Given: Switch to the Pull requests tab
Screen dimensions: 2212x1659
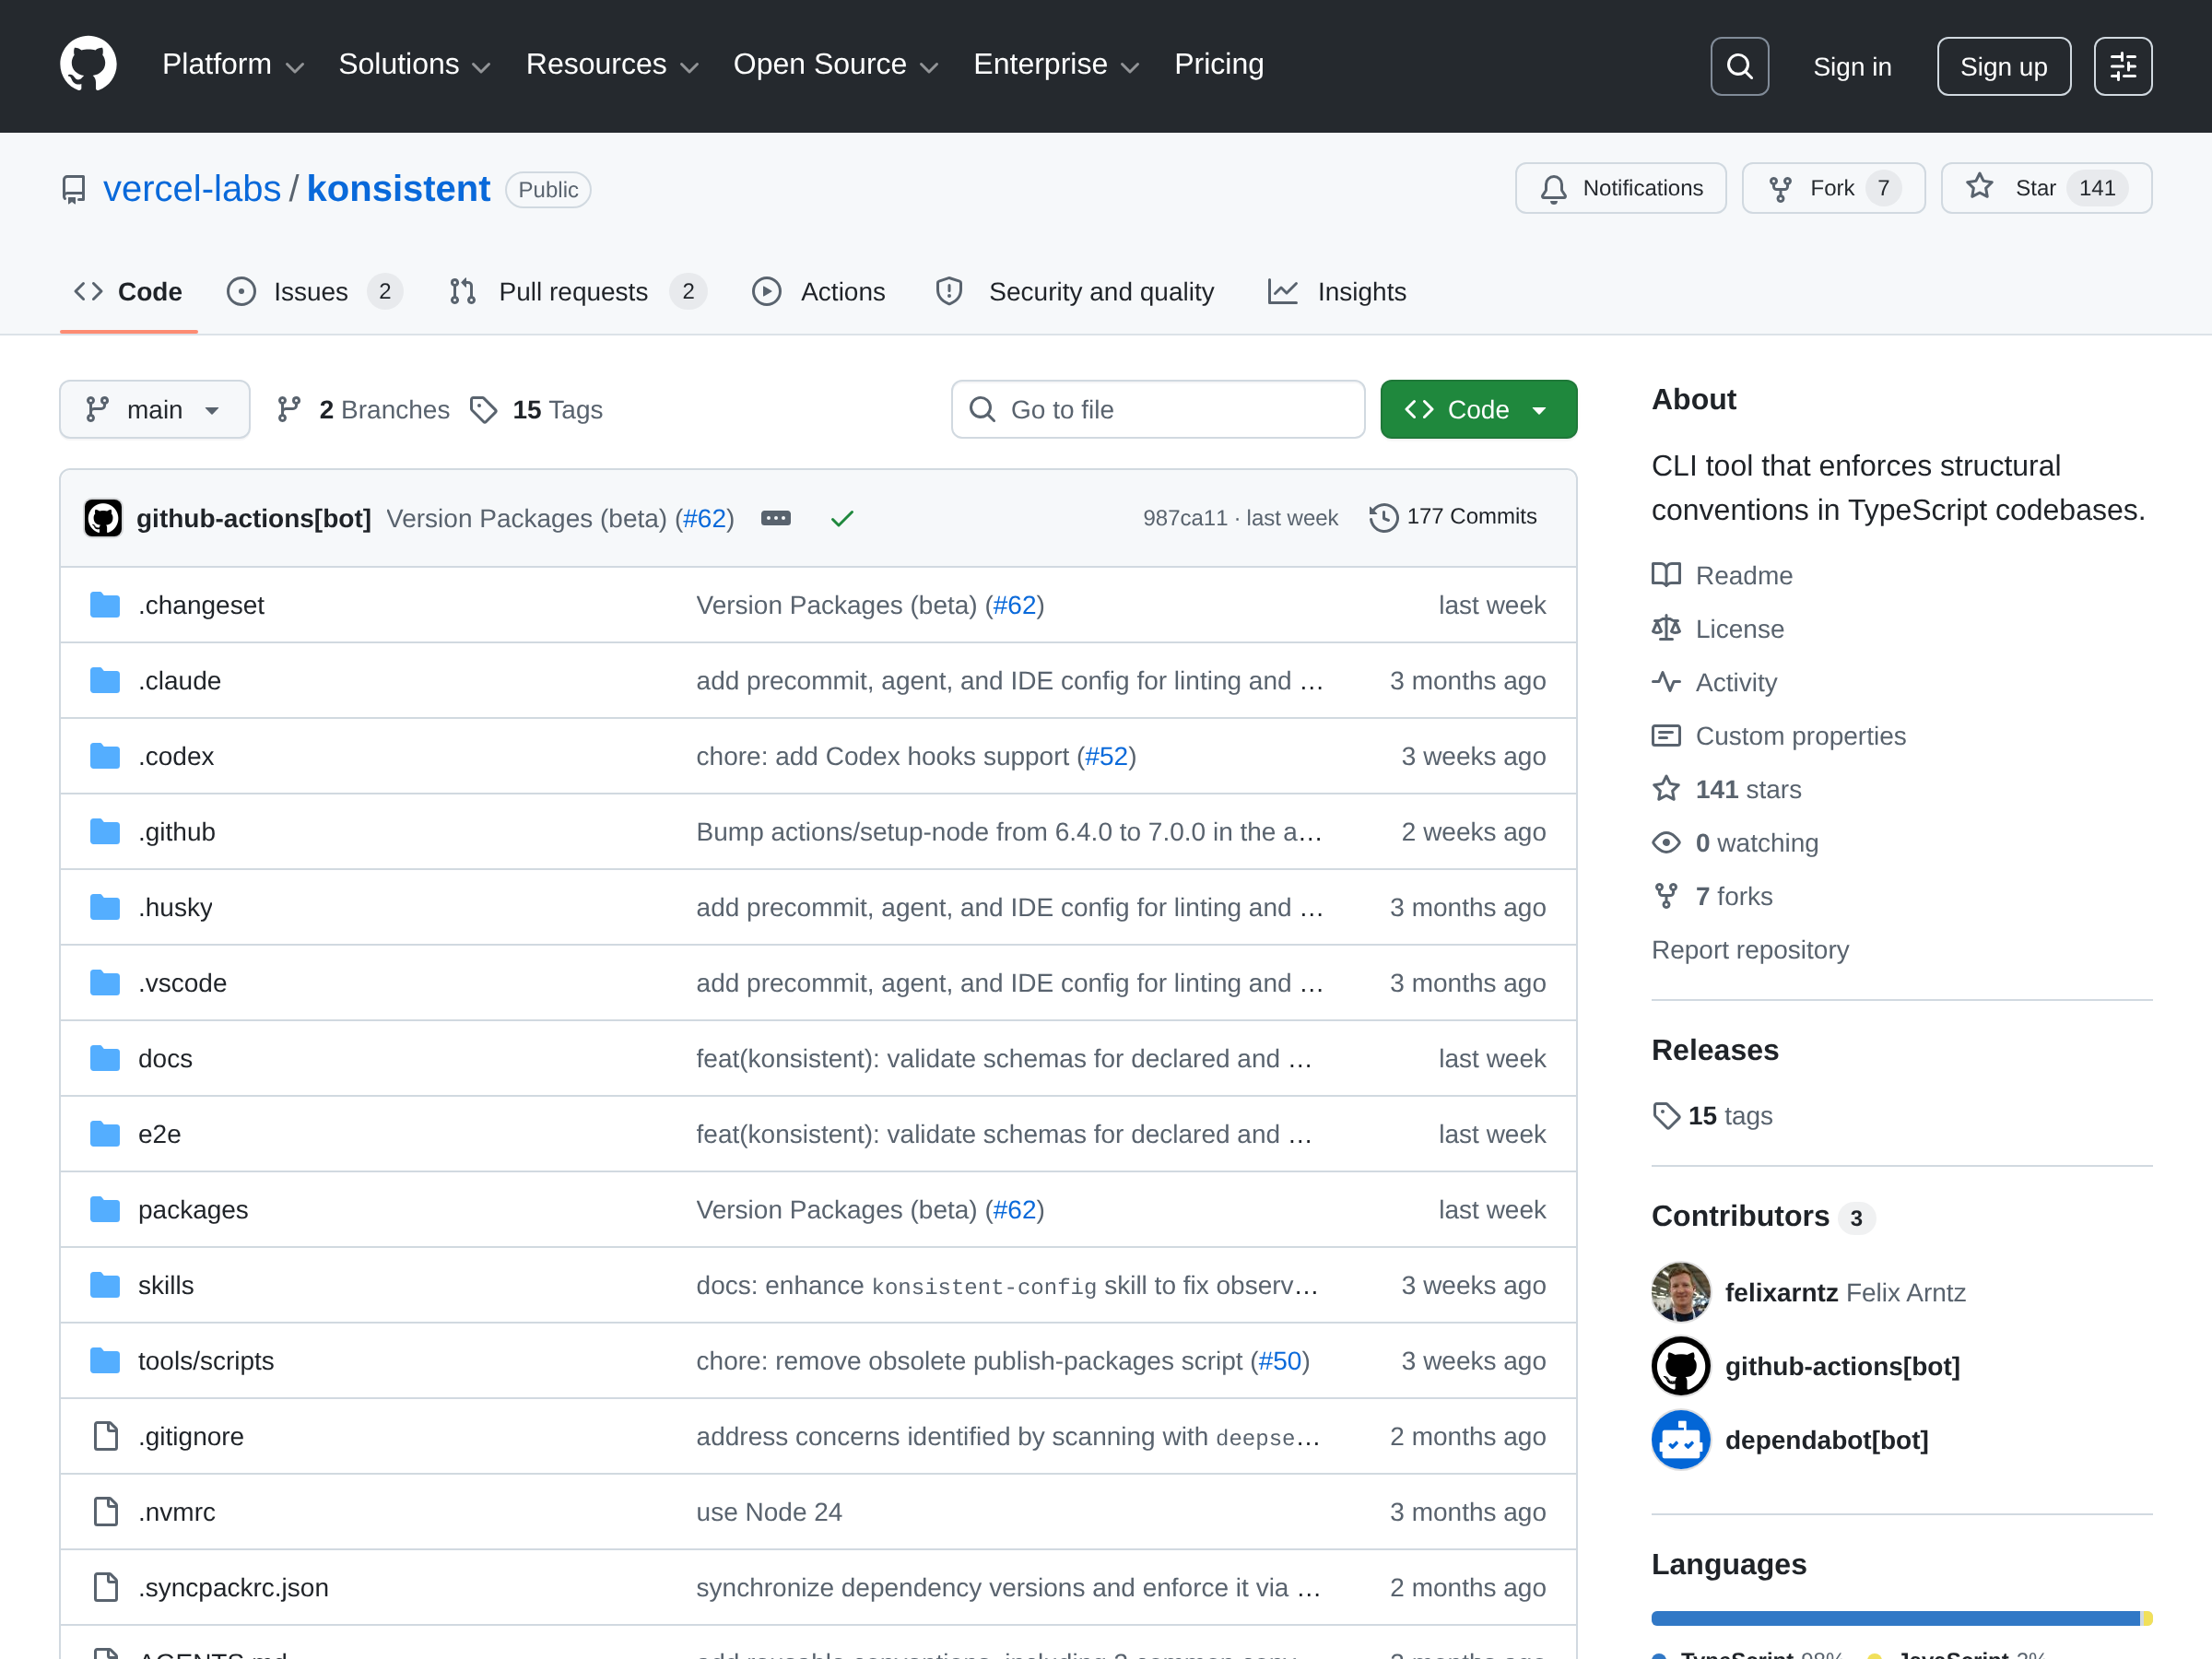Looking at the screenshot, I should [577, 292].
